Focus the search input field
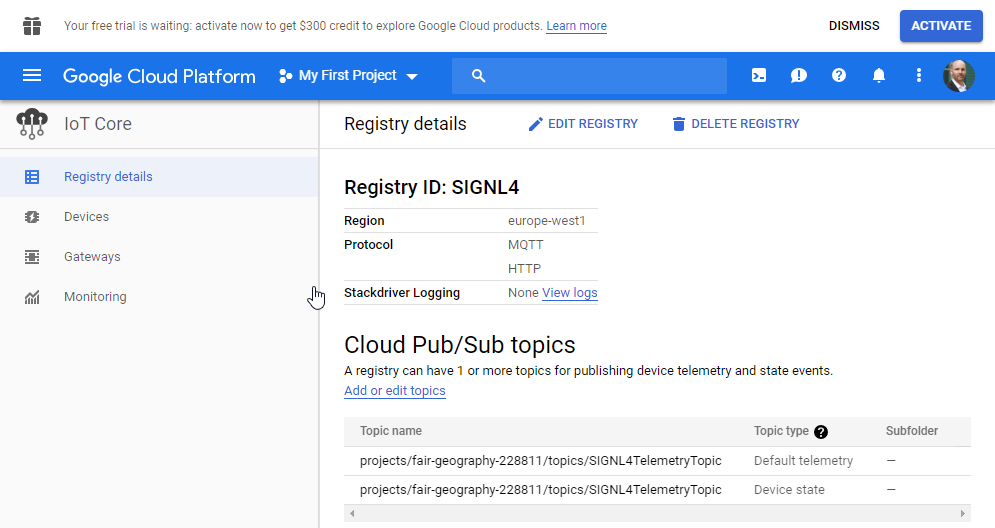 pyautogui.click(x=590, y=76)
